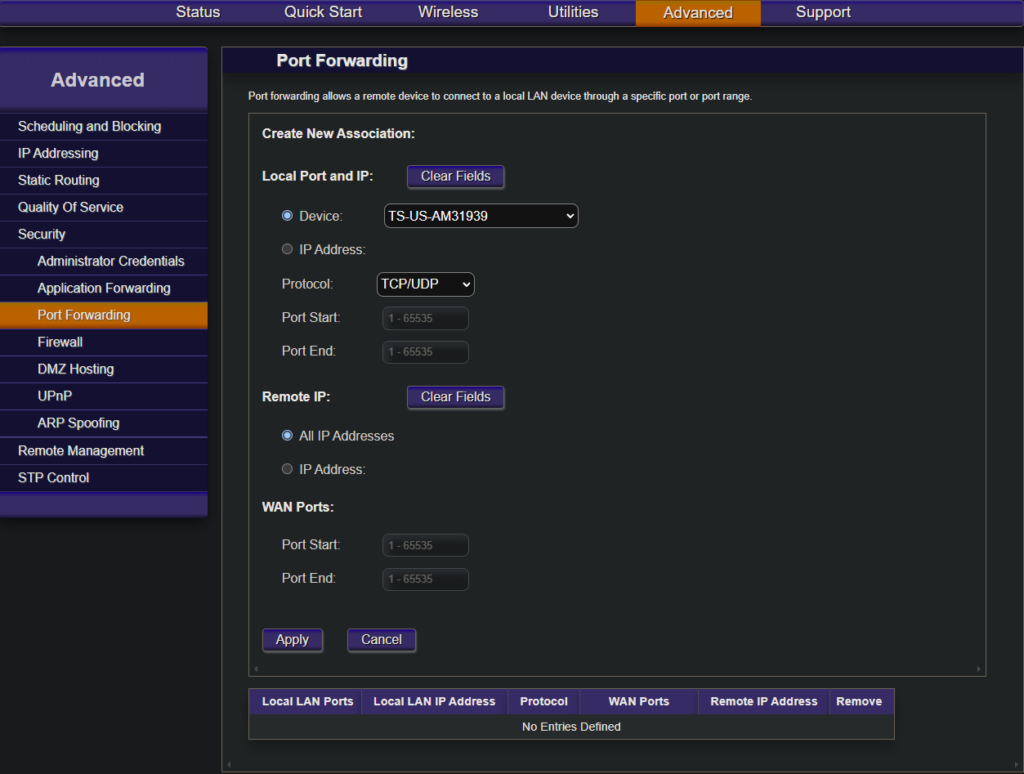Navigate to DMZ Hosting settings

pyautogui.click(x=76, y=369)
